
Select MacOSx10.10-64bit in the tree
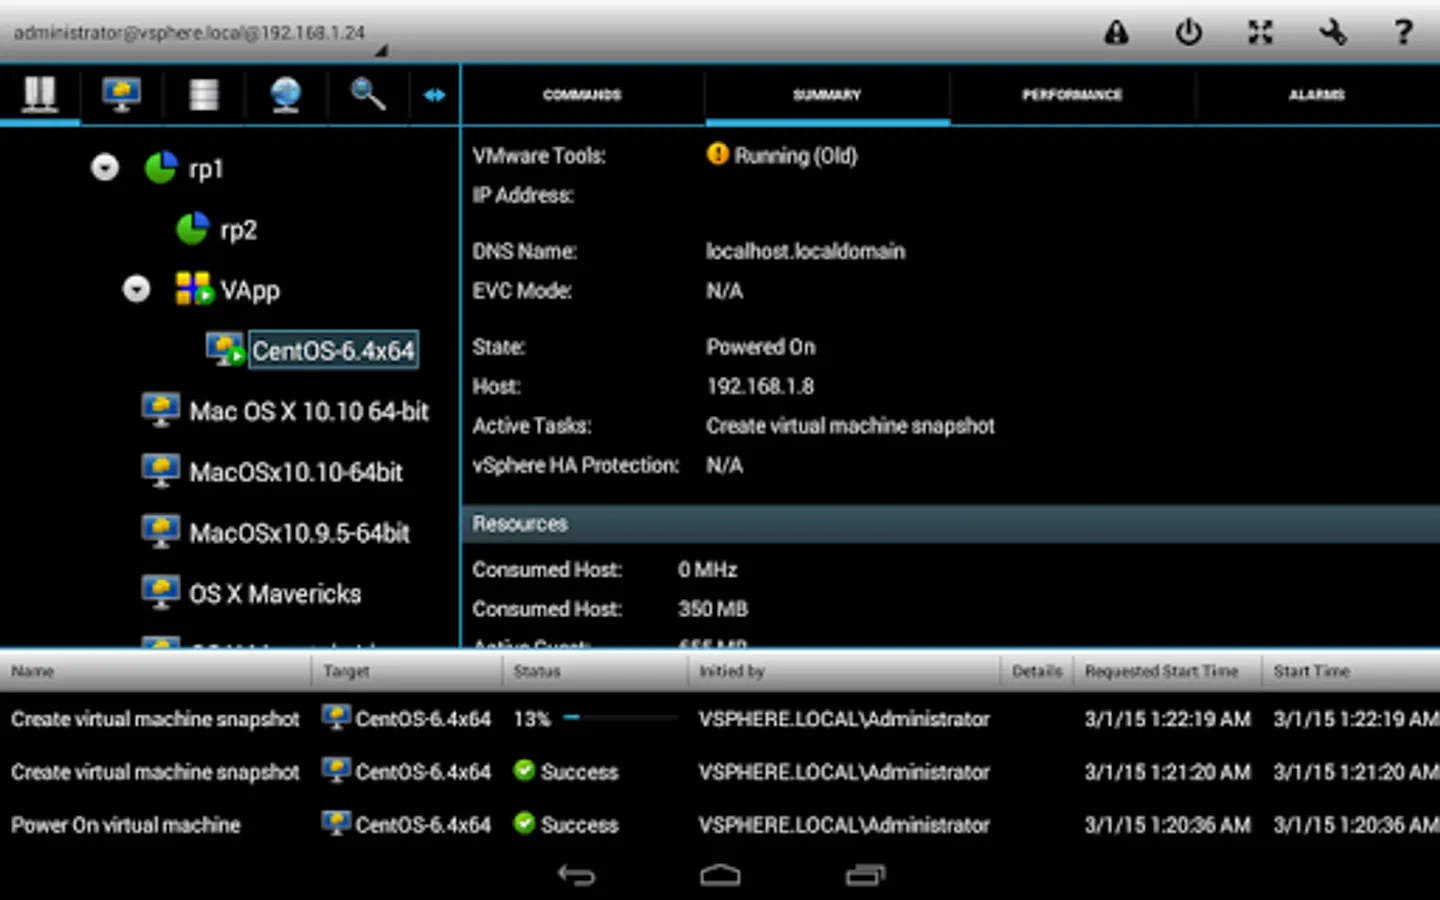[x=296, y=472]
